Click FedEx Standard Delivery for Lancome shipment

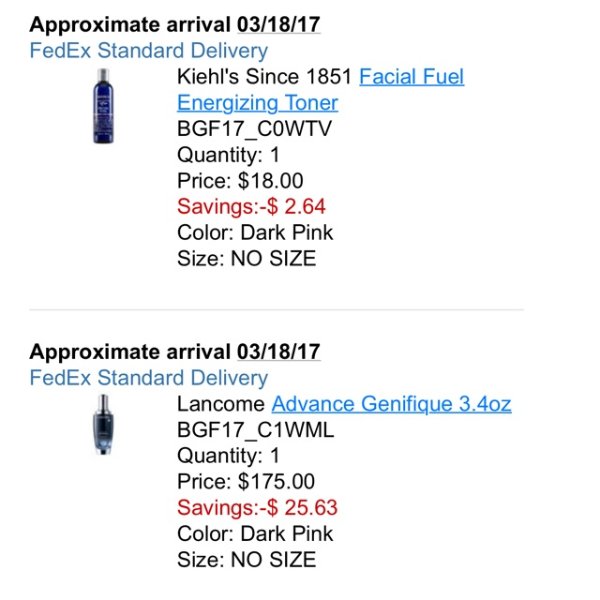tap(148, 378)
